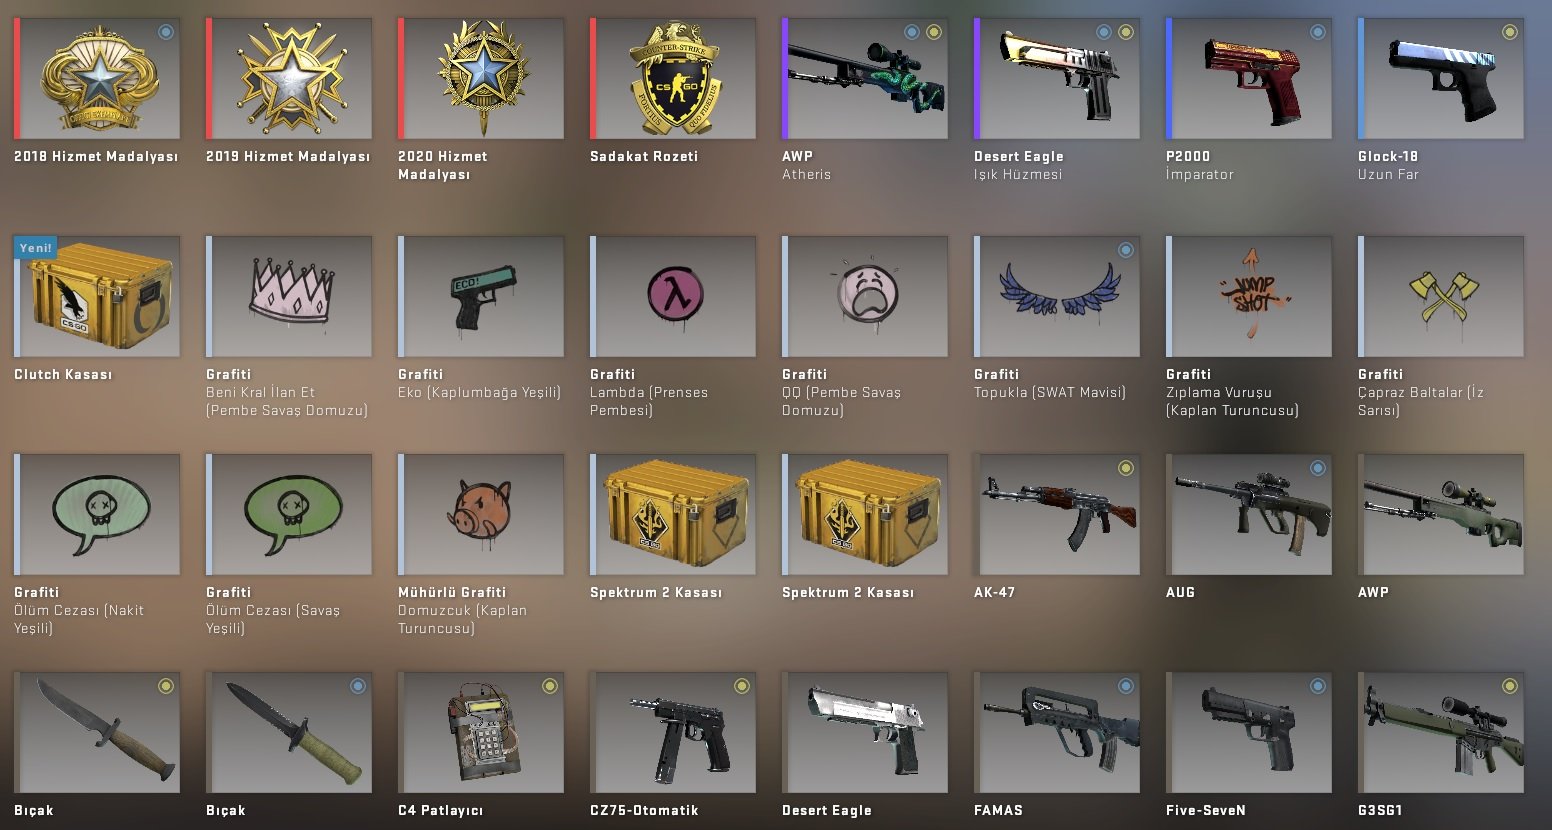The image size is (1552, 830).
Task: Select the AWP Atheris sniper skin
Action: click(865, 78)
